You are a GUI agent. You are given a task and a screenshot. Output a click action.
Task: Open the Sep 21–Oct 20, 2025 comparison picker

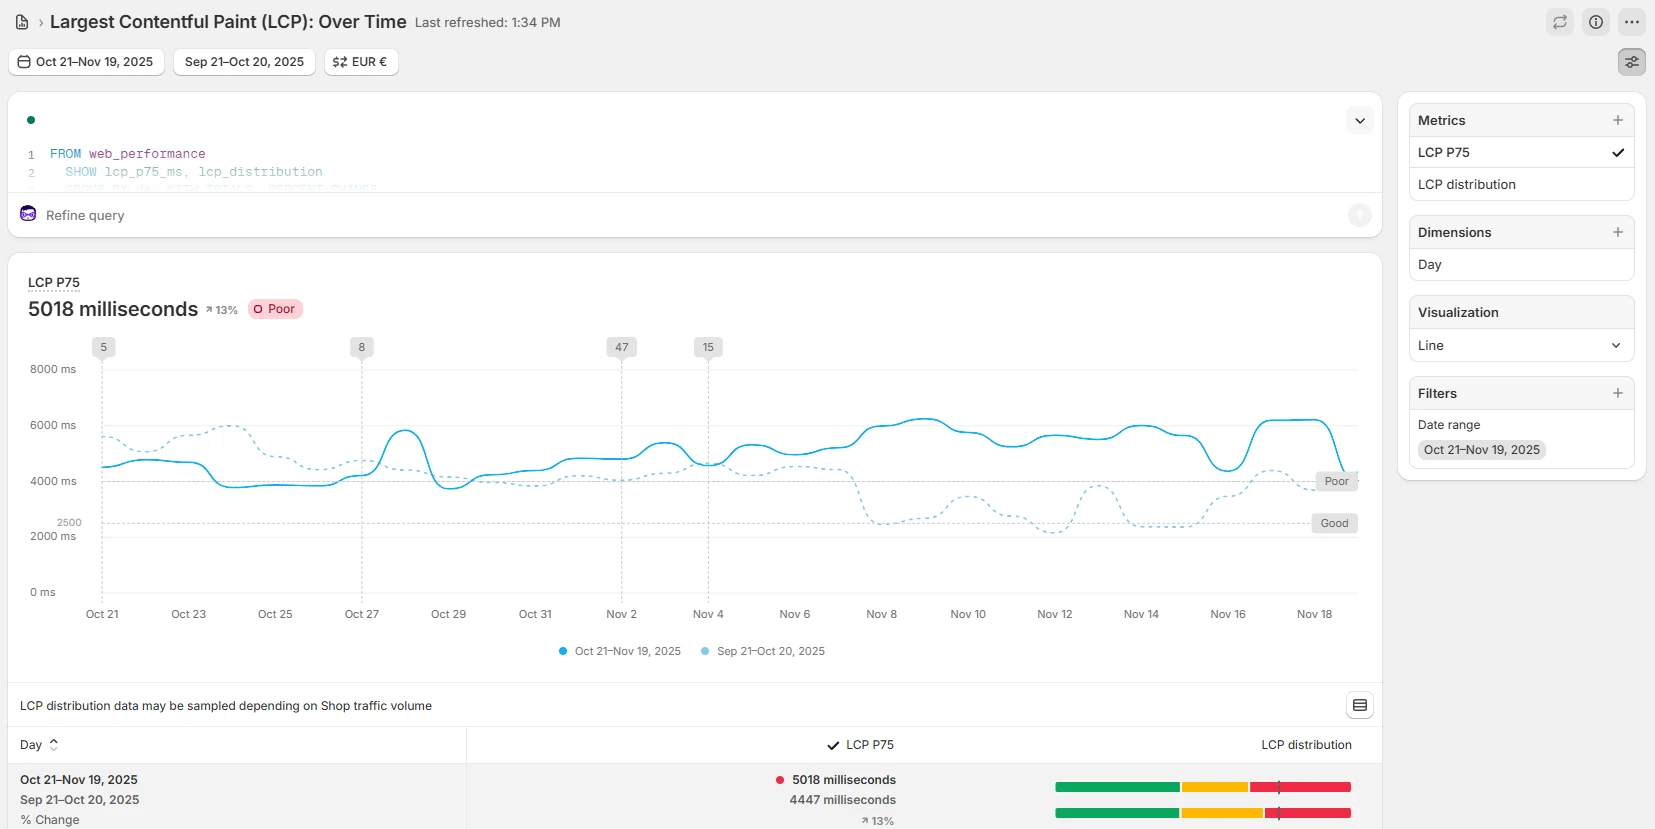tap(244, 62)
